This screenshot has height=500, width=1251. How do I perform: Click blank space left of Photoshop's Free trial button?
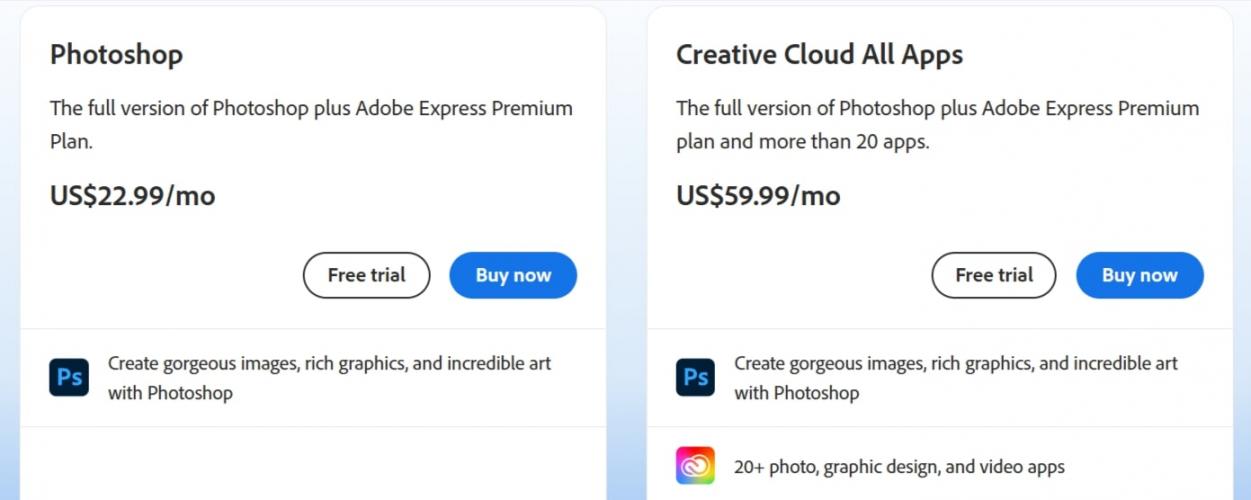pyautogui.click(x=170, y=275)
